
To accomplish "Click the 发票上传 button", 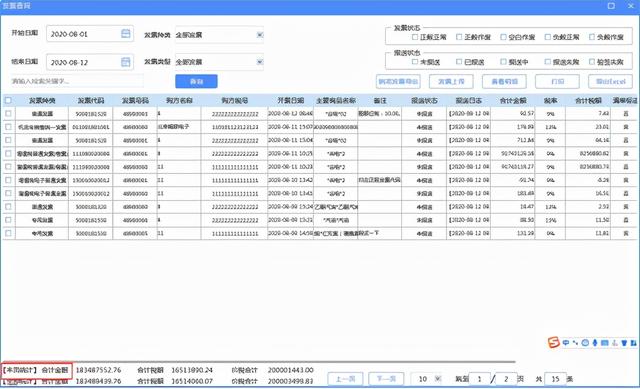I will 451,81.
